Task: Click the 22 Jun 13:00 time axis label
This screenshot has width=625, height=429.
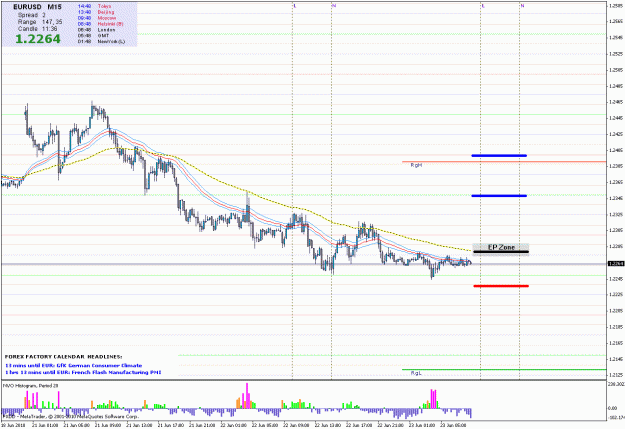Action: [328, 425]
